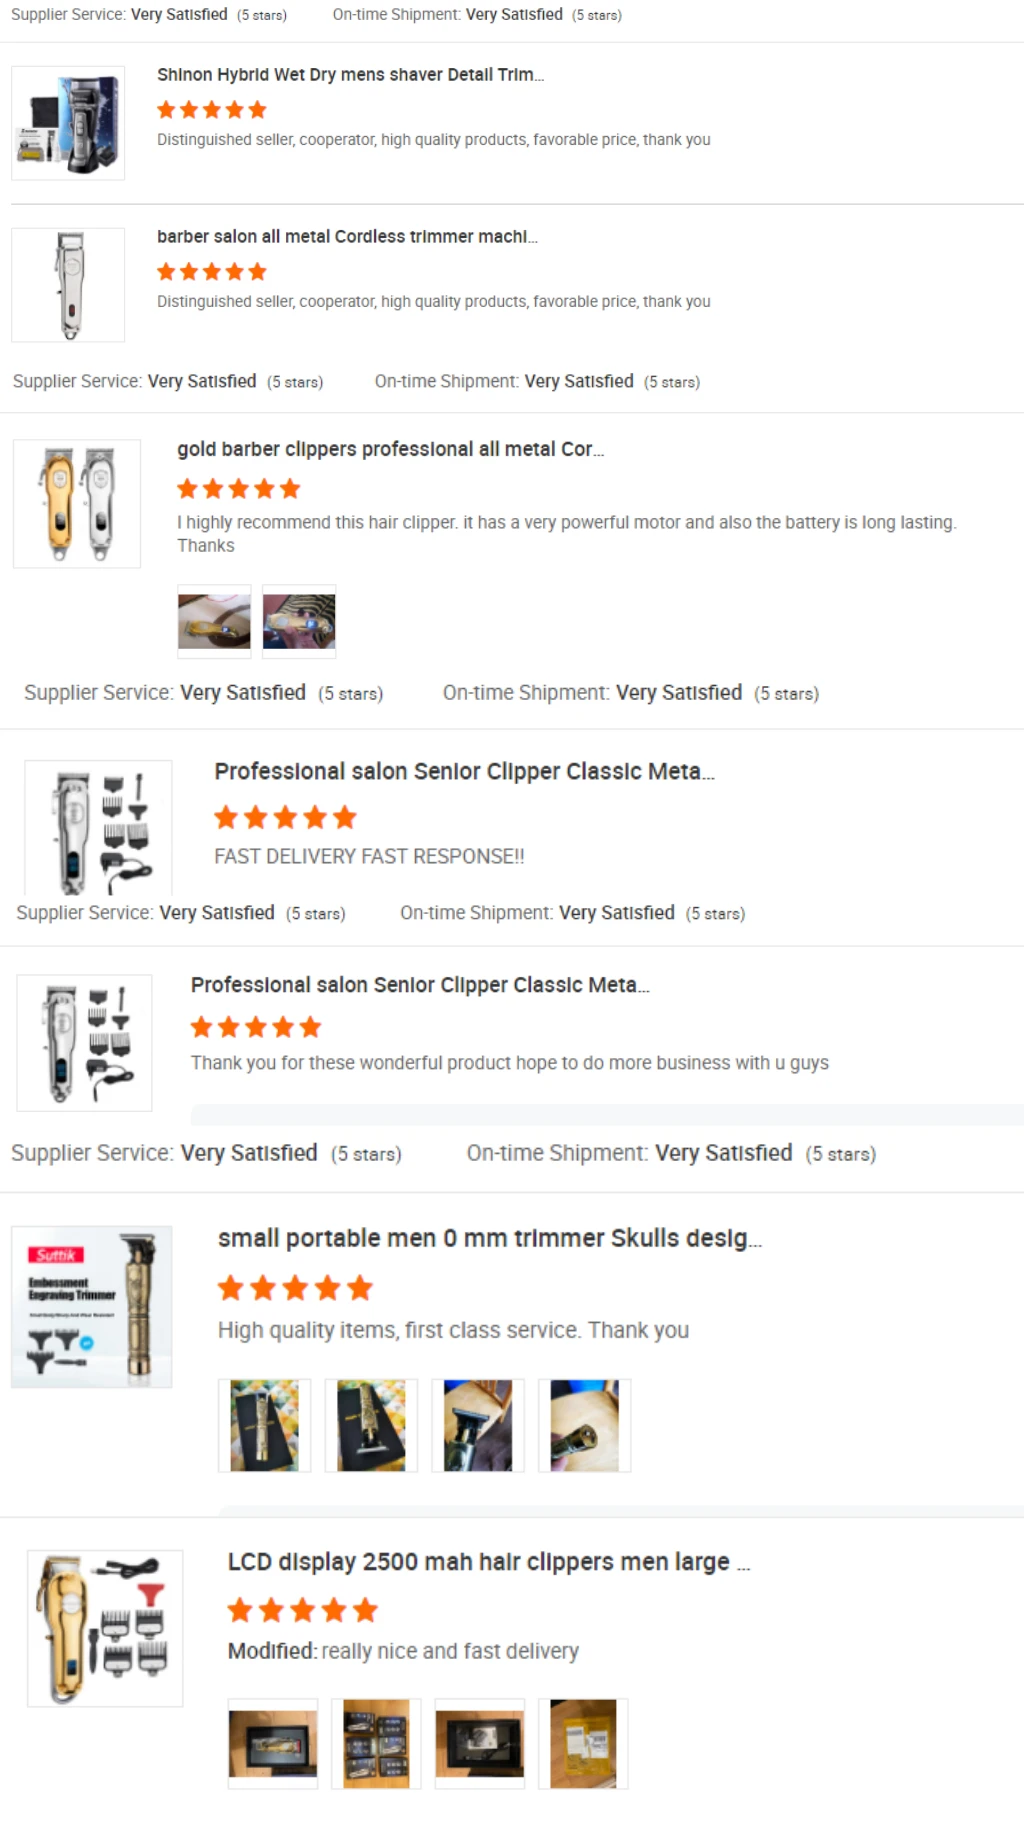Click the gold LCD hair clippers product thumbnail
This screenshot has height=1821, width=1024.
(x=105, y=1628)
